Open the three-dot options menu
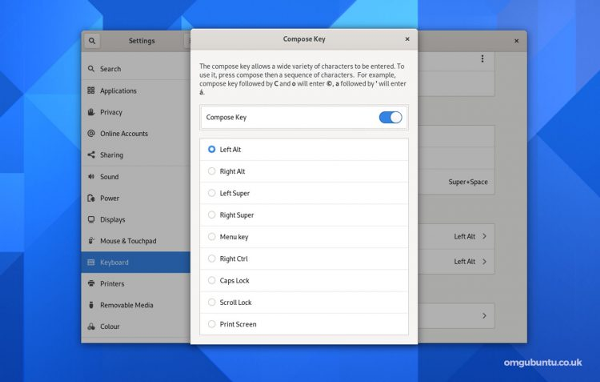 coord(482,59)
